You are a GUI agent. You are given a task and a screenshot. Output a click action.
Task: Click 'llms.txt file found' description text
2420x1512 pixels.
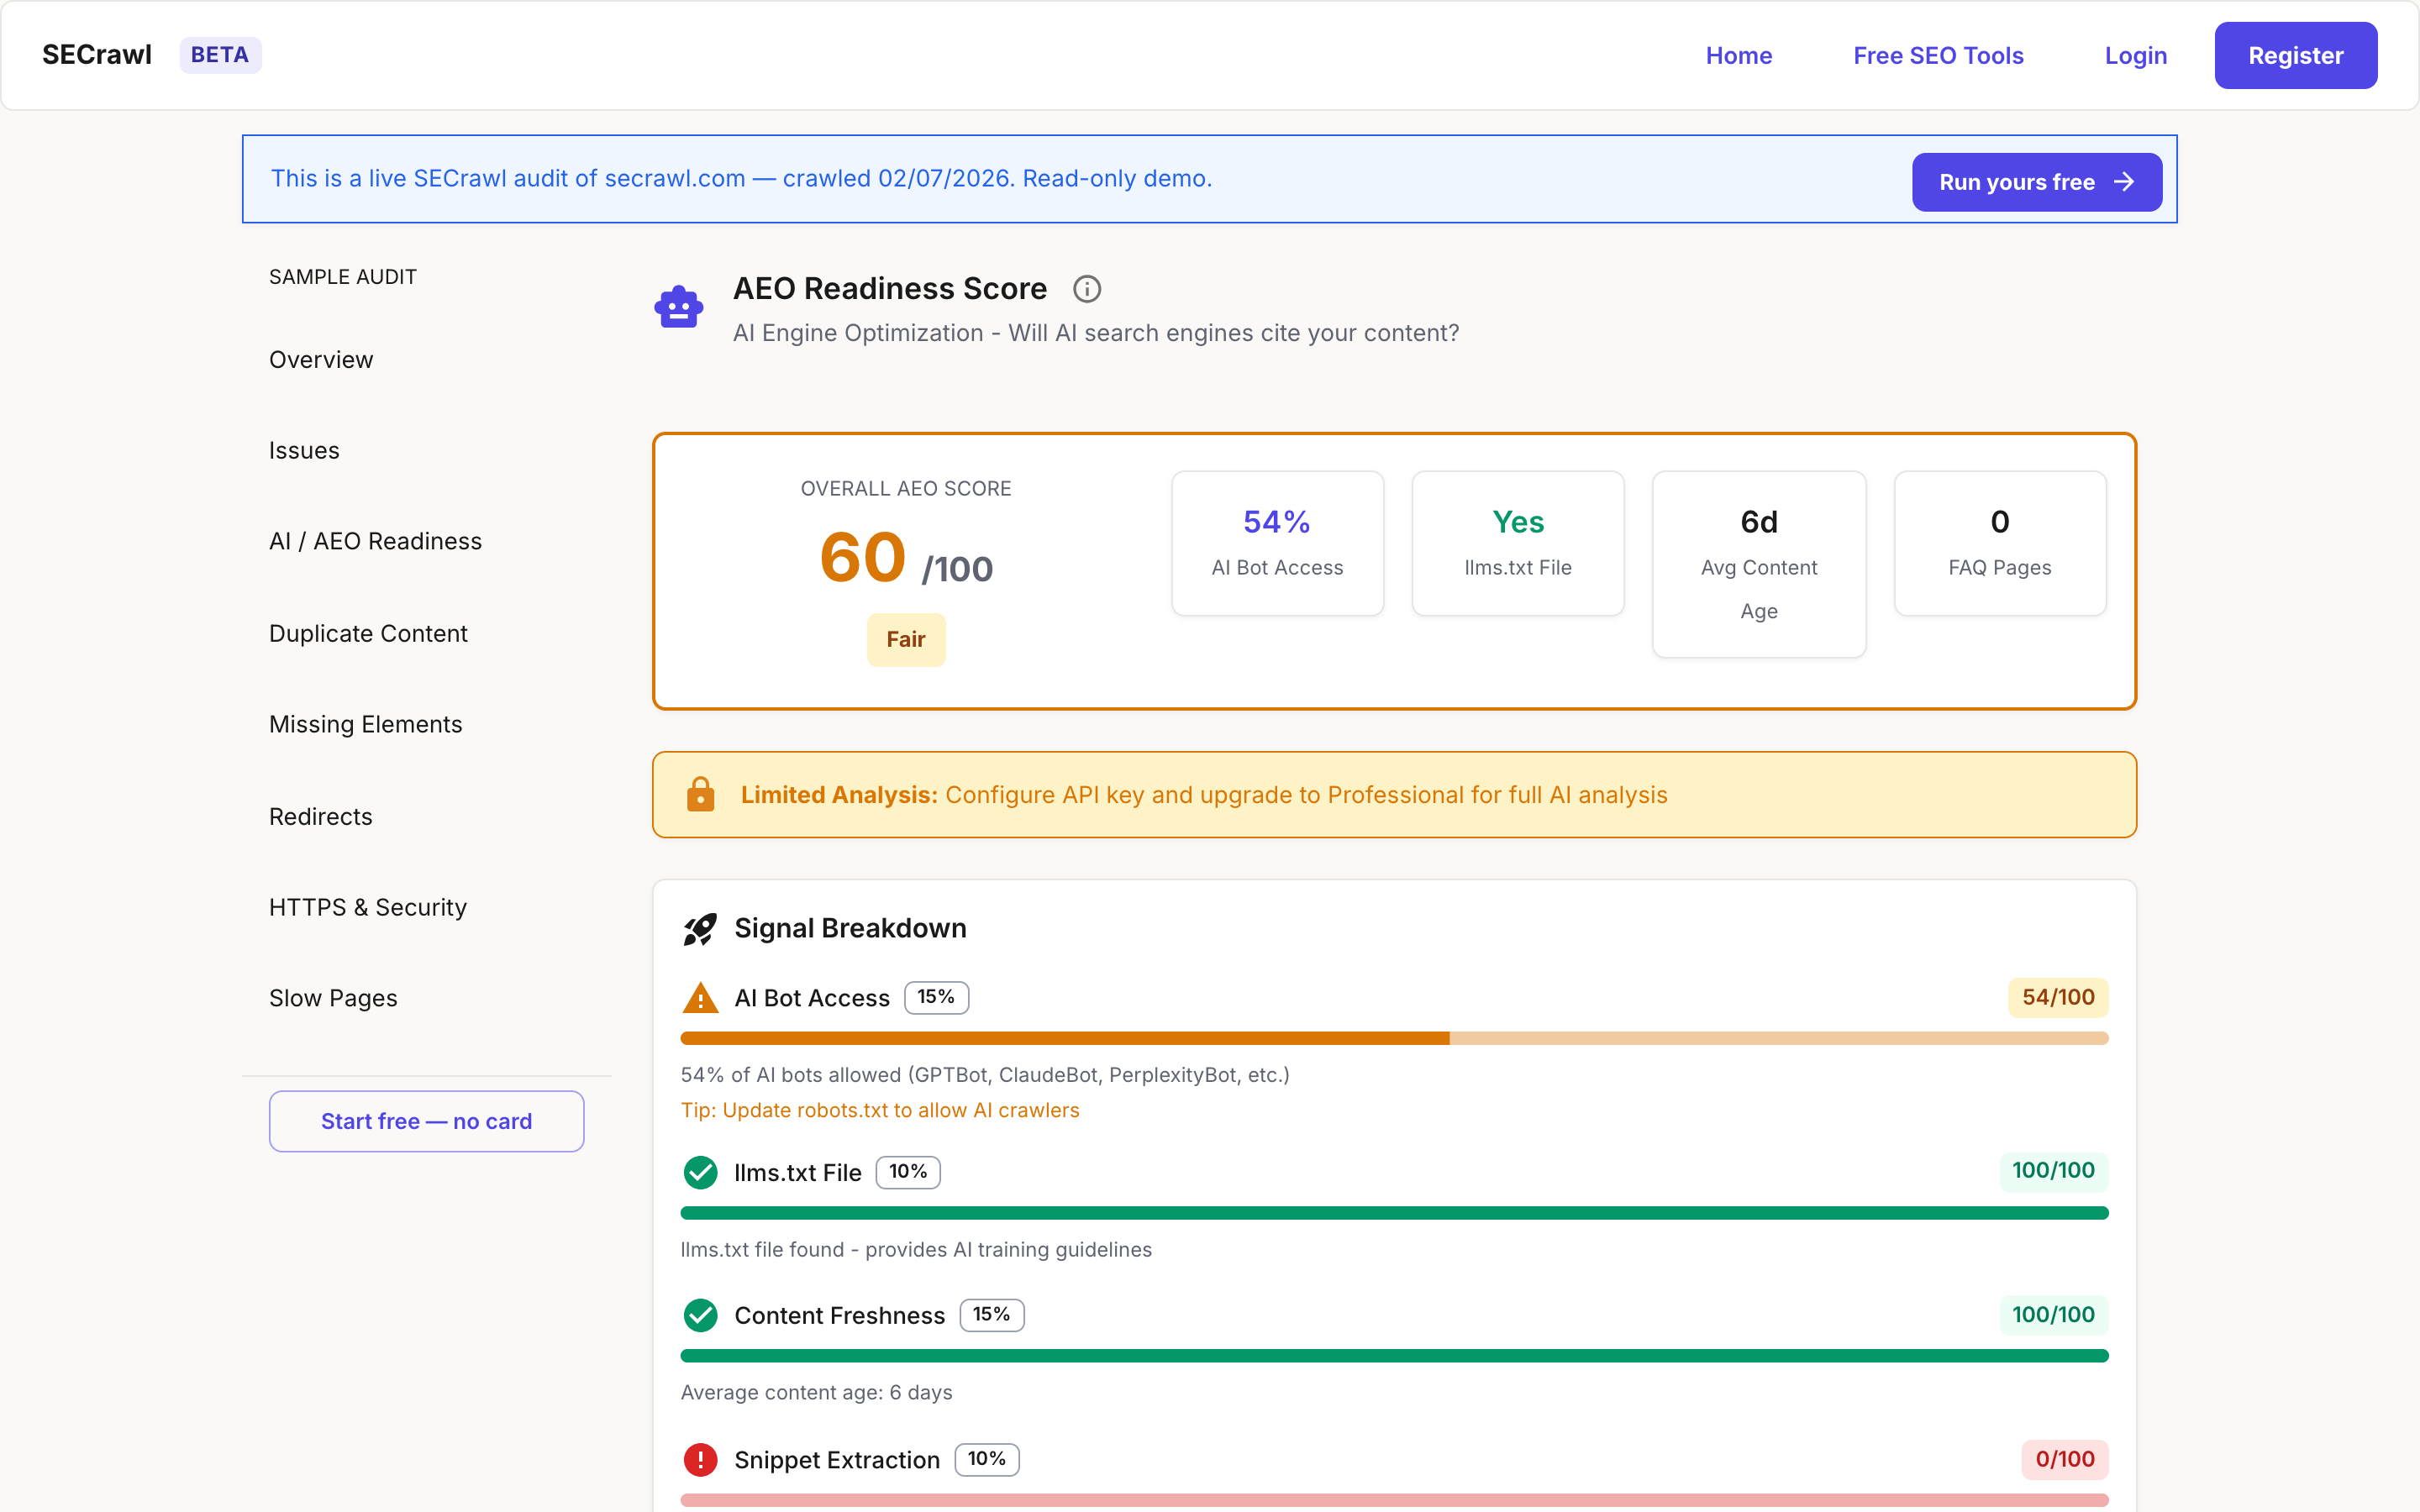[x=916, y=1249]
